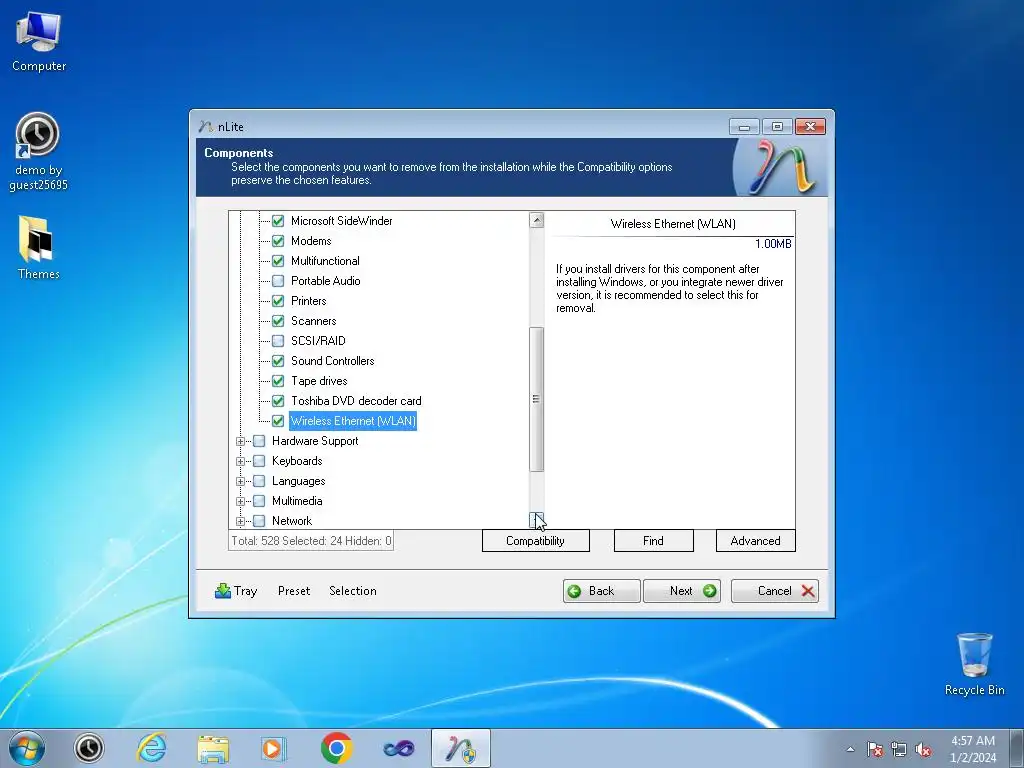Open the Recycle Bin icon

tap(974, 664)
